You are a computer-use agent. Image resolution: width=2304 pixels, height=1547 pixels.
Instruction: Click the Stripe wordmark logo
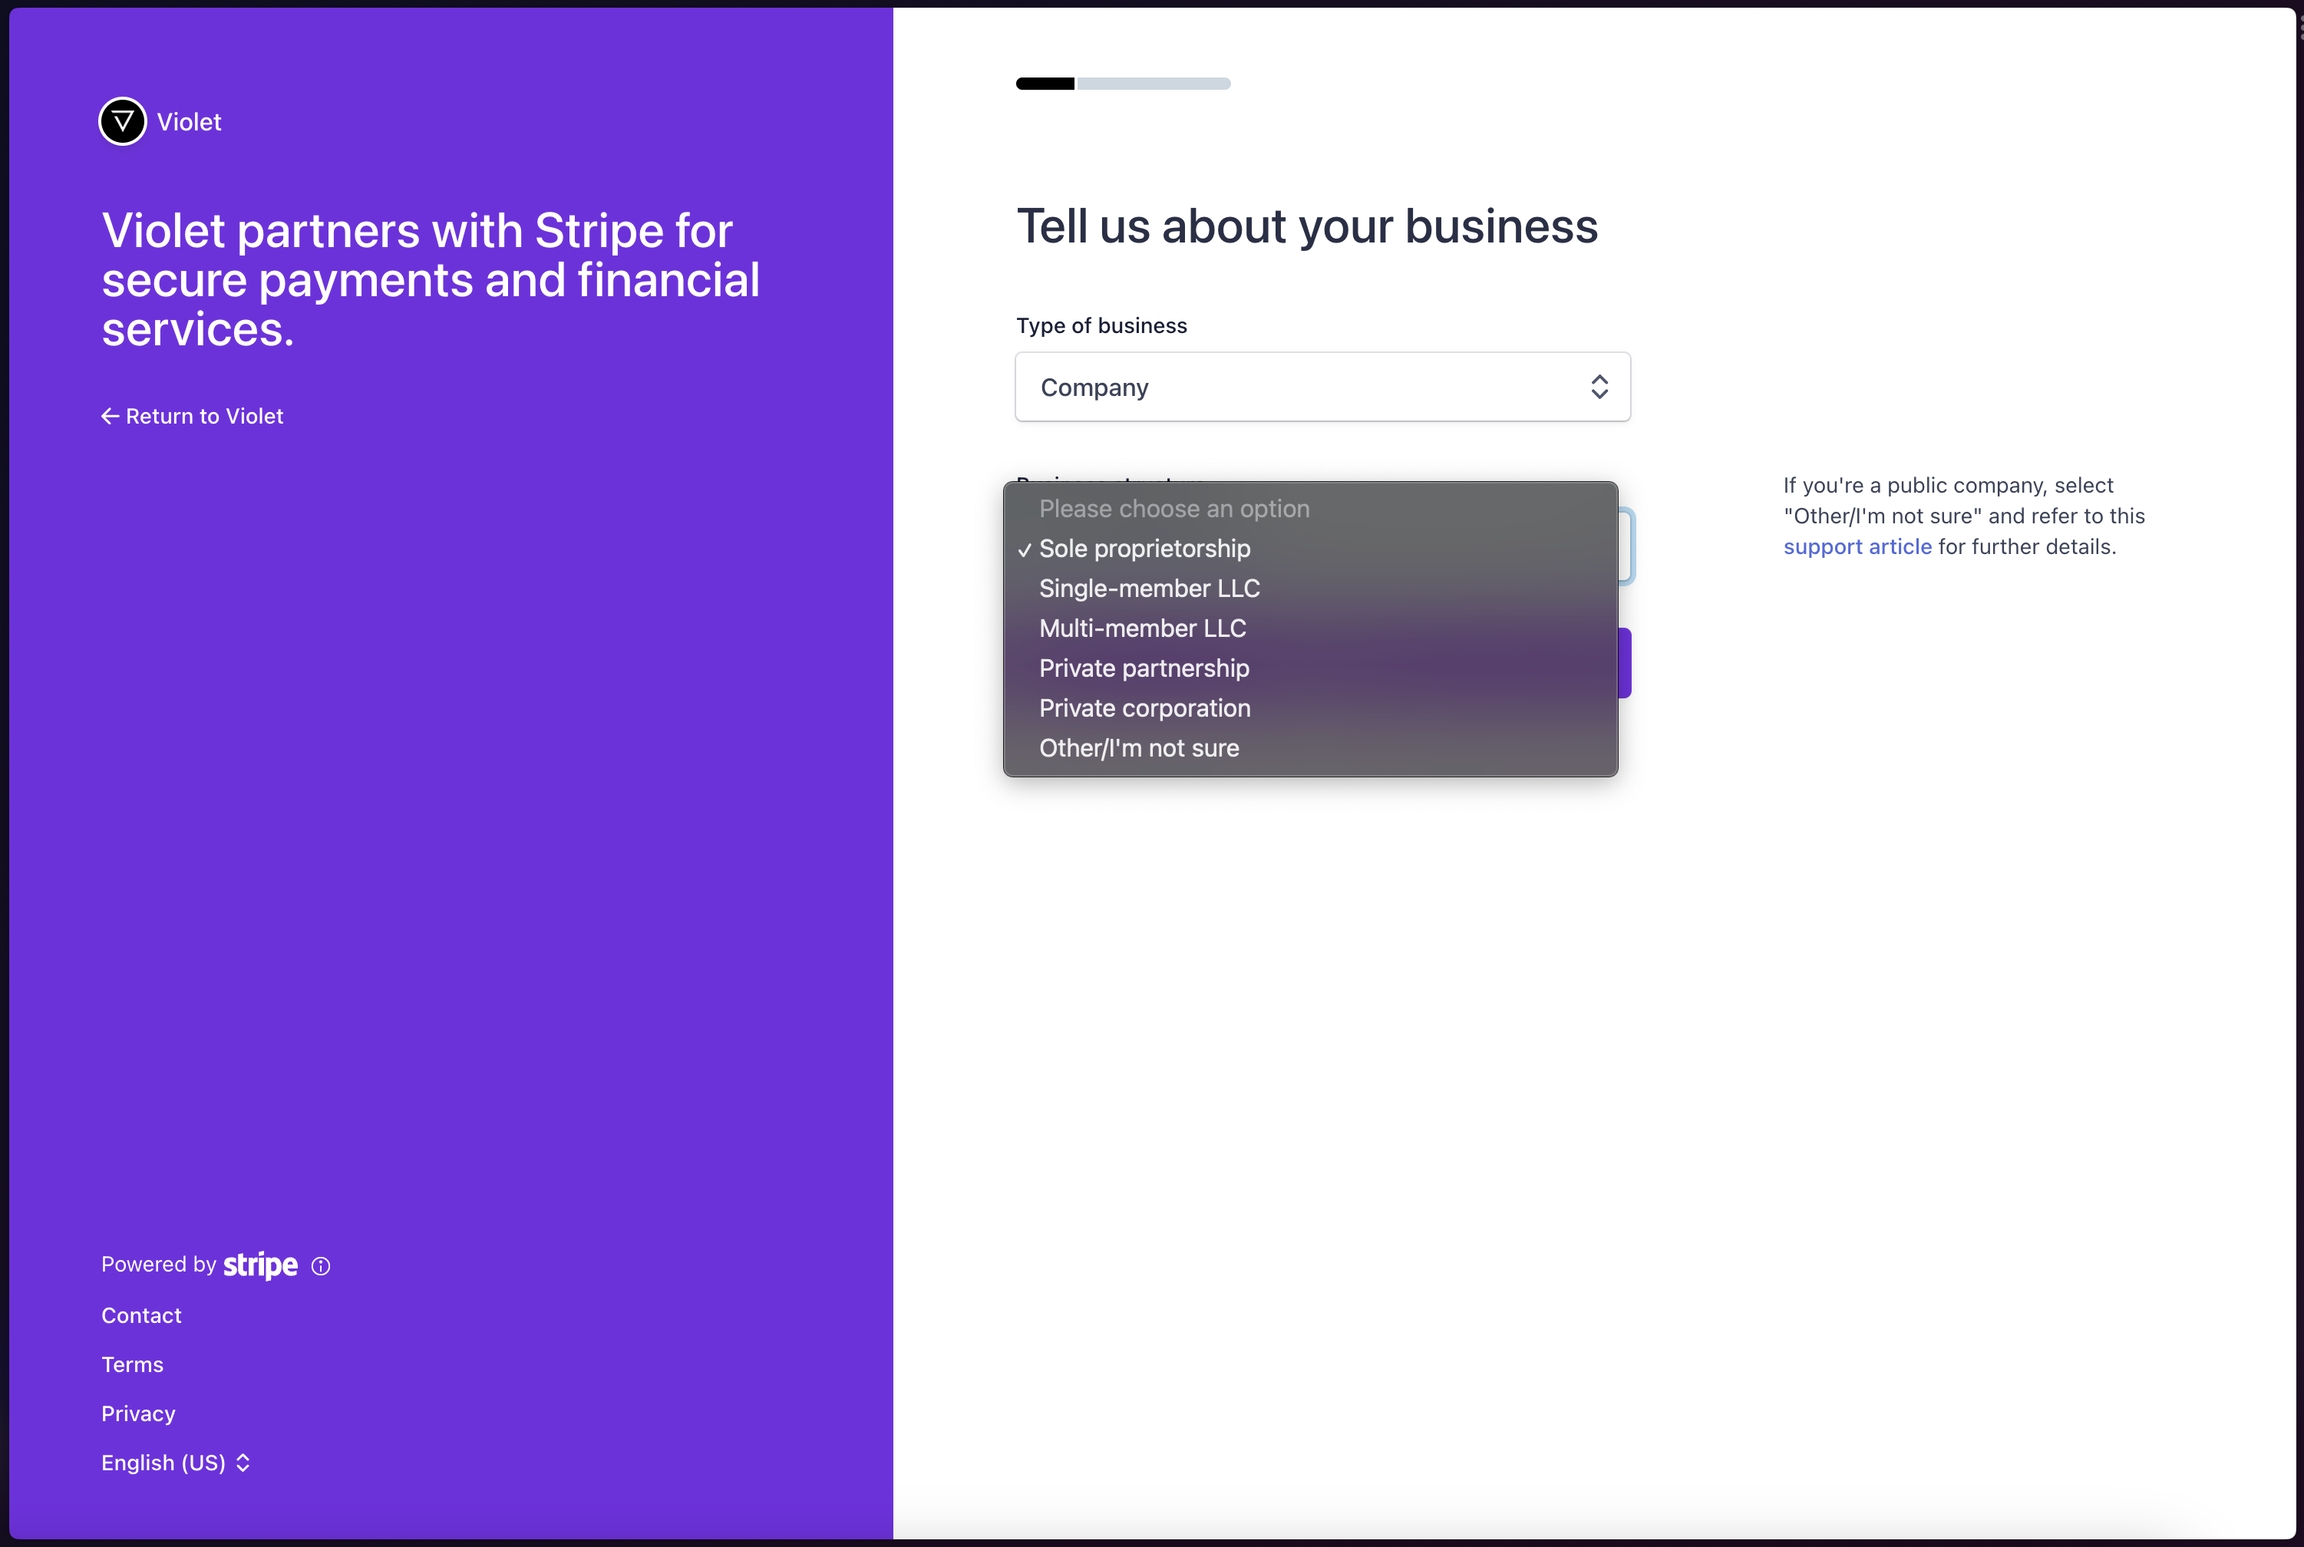coord(260,1265)
